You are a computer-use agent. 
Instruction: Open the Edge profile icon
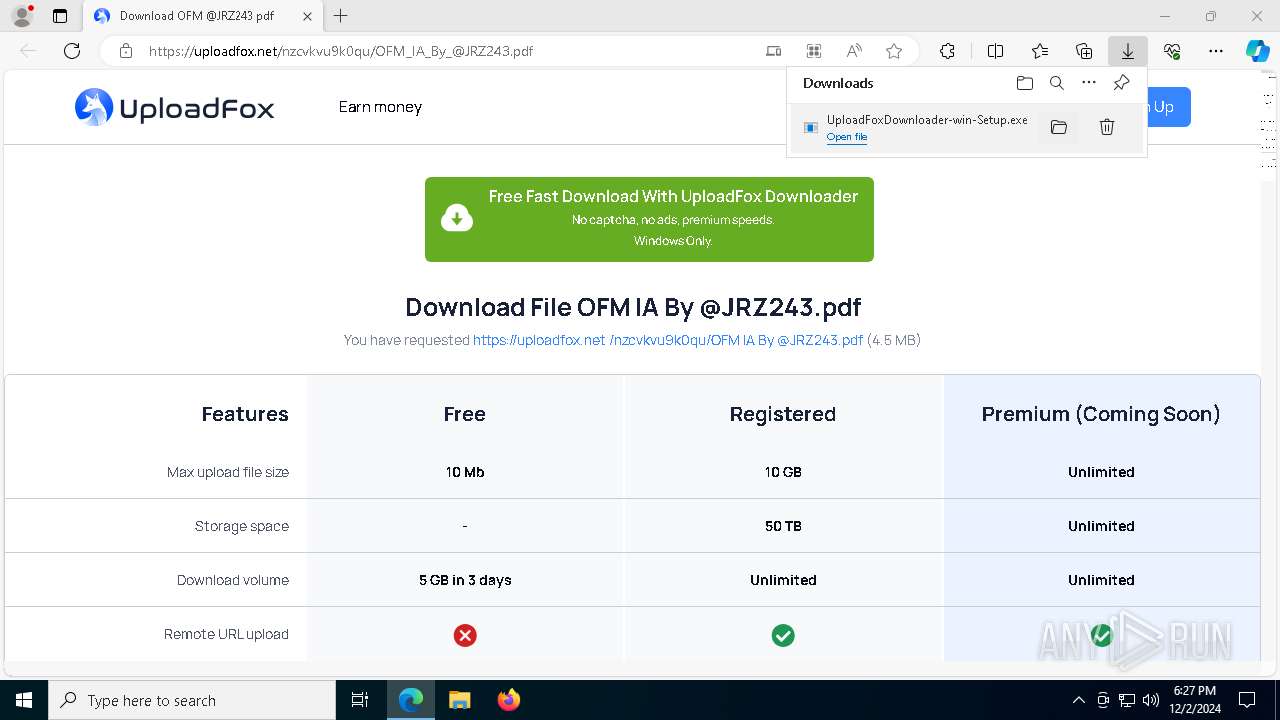(21, 16)
